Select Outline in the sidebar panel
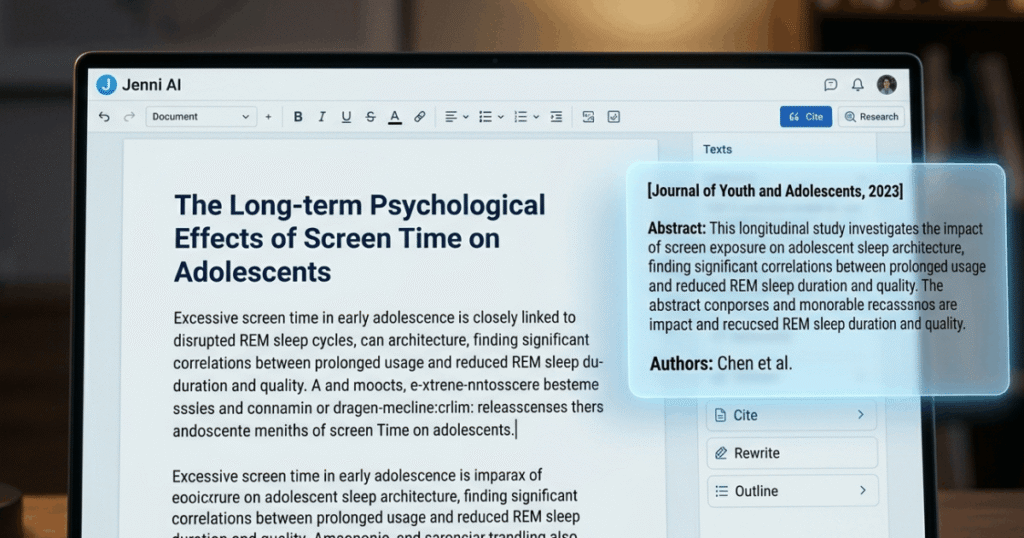 (x=792, y=491)
